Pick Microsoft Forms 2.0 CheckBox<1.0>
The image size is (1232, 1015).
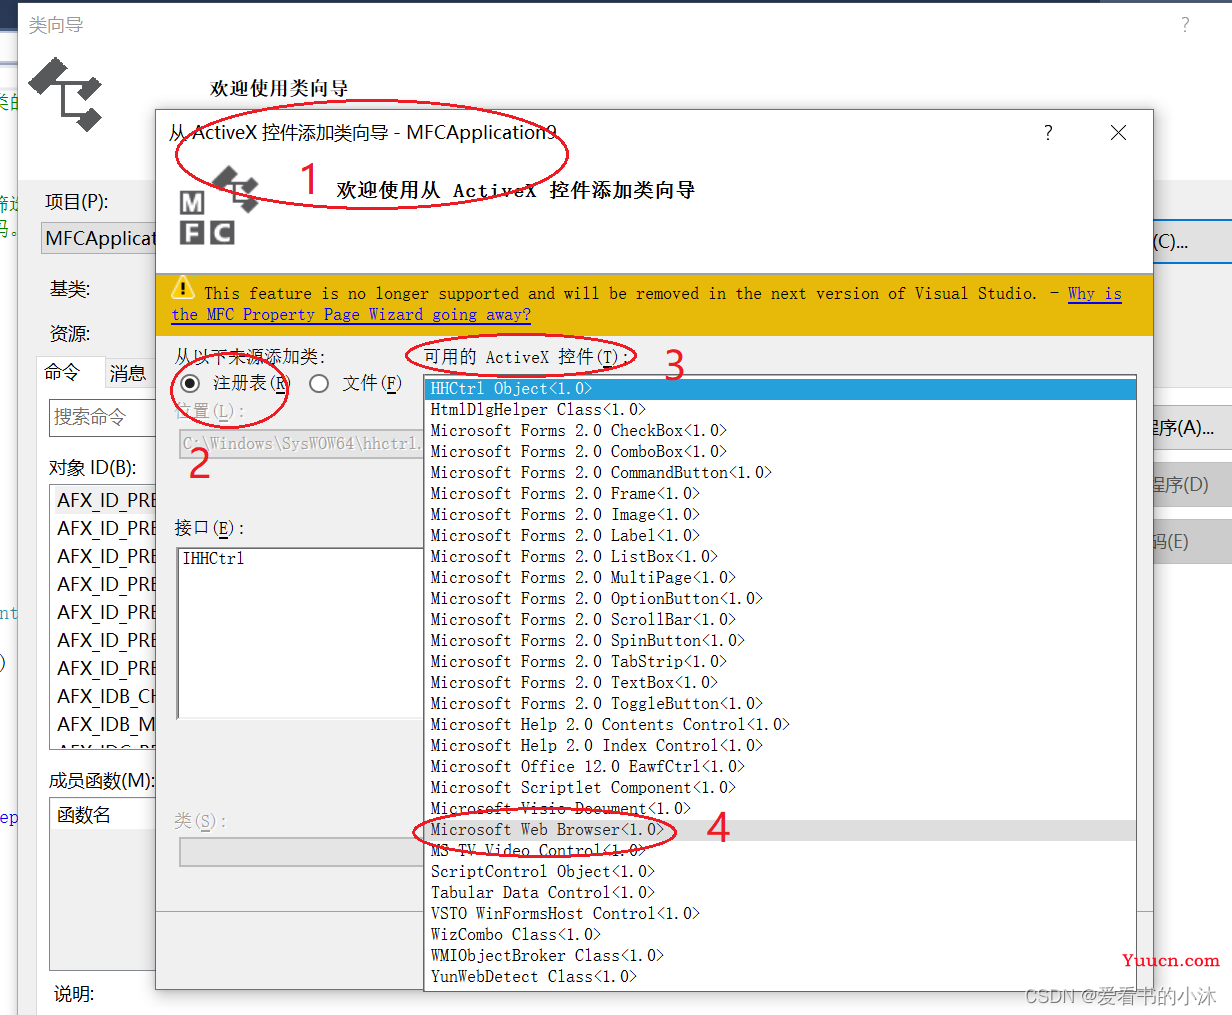tap(578, 431)
